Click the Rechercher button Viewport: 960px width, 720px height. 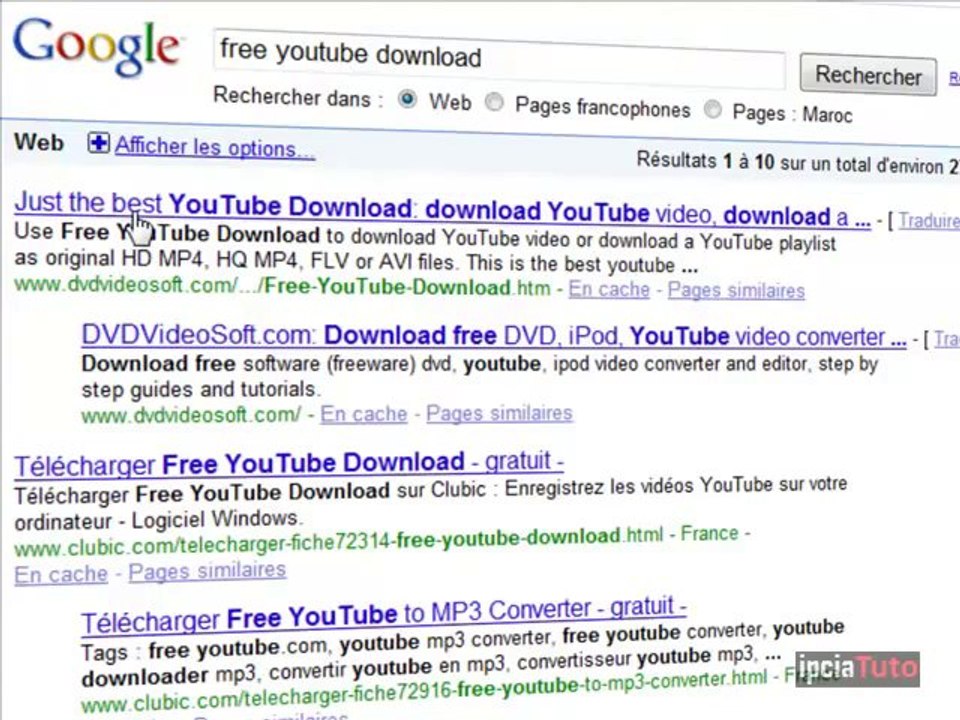pyautogui.click(x=868, y=76)
